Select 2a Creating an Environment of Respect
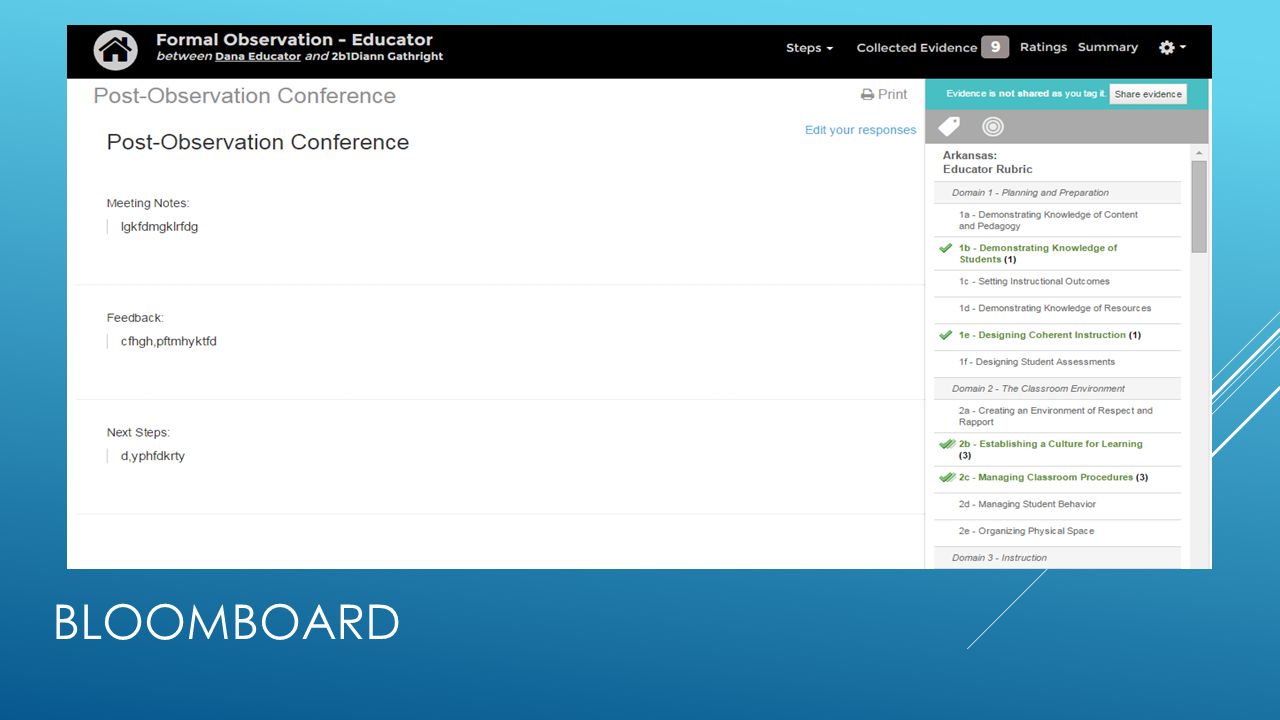This screenshot has height=720, width=1280. pyautogui.click(x=1057, y=416)
